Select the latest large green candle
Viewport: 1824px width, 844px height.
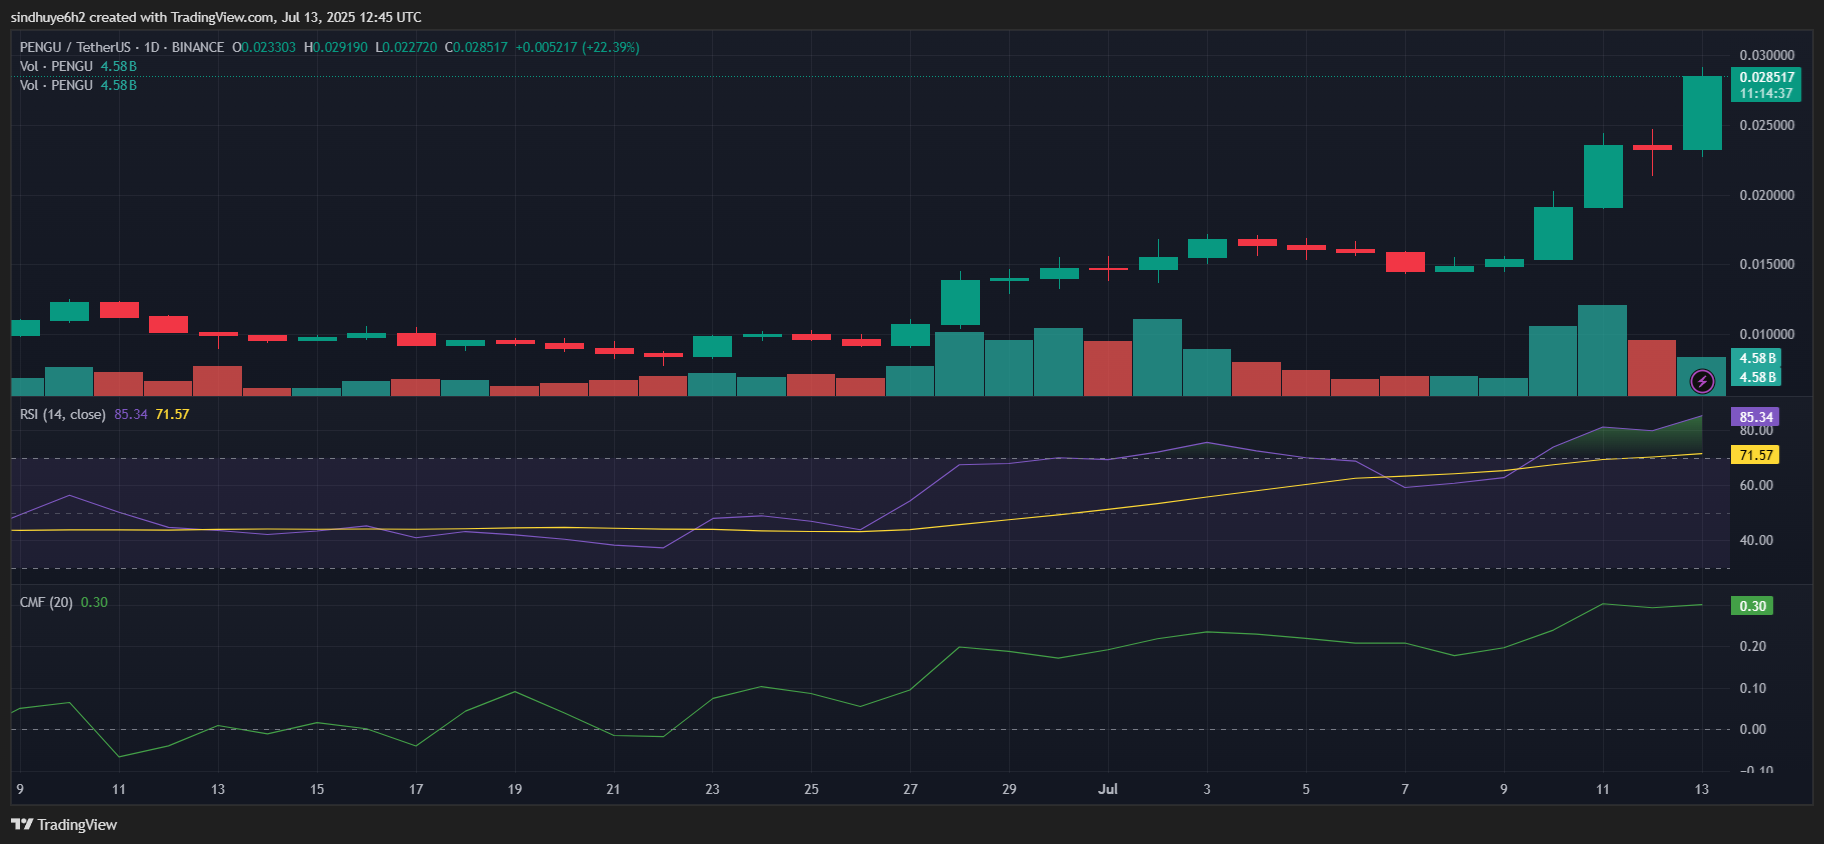click(x=1702, y=113)
